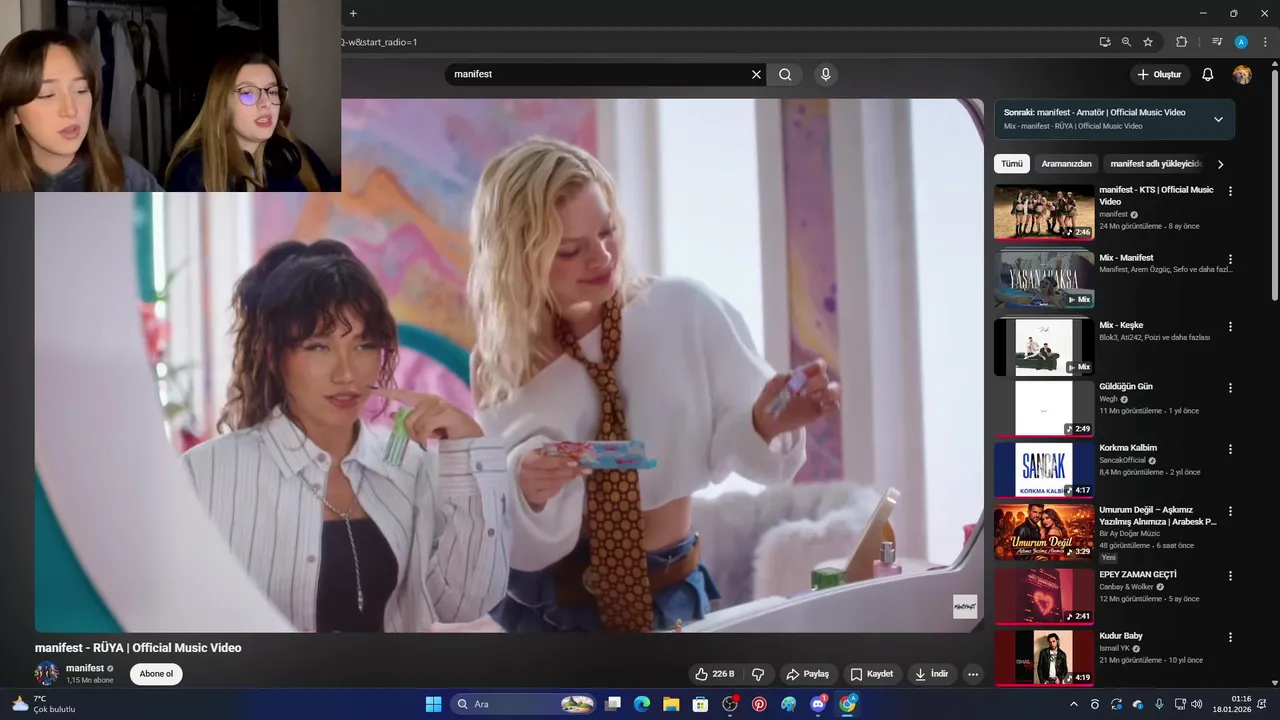Open Mix - Keşke thumbnail
The image size is (1280, 720).
coord(1044,347)
